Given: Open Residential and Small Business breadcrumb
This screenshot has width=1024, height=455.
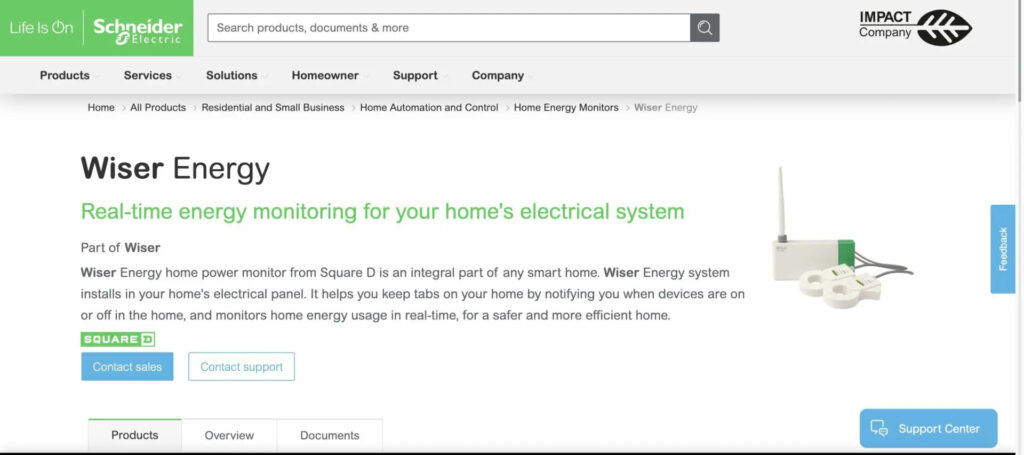Looking at the screenshot, I should (273, 108).
